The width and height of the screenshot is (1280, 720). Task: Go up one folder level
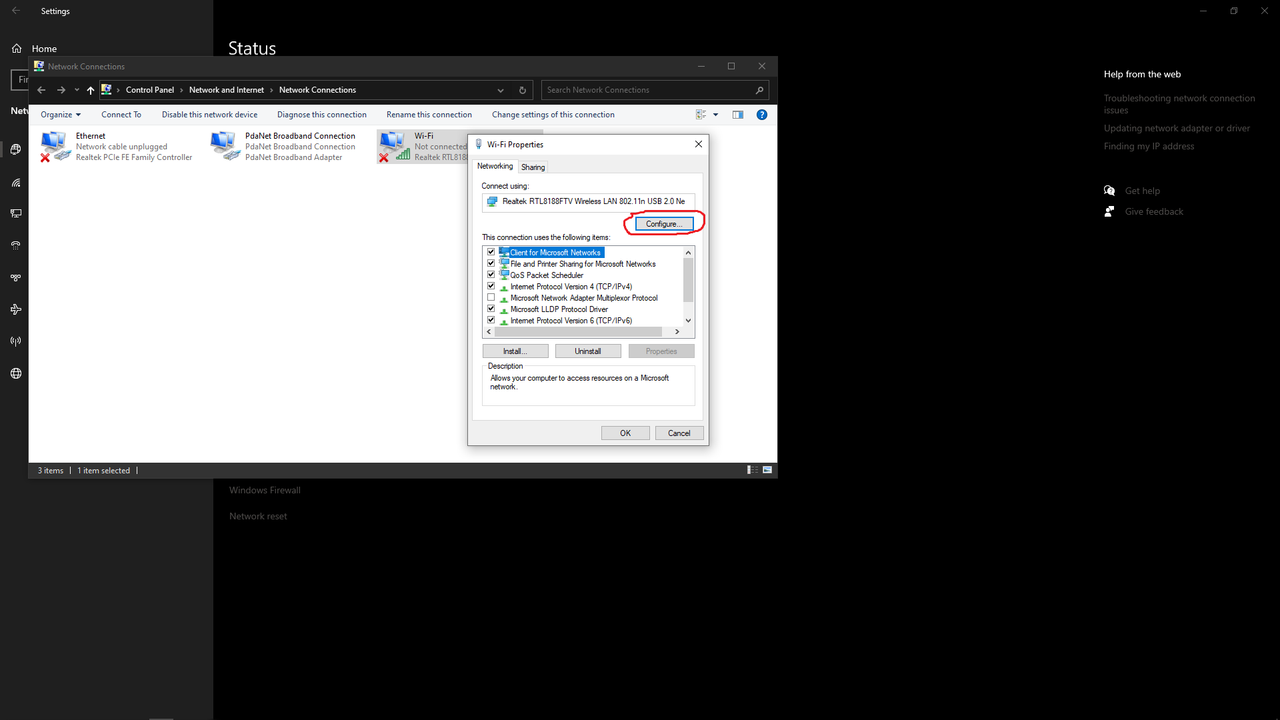pyautogui.click(x=91, y=90)
